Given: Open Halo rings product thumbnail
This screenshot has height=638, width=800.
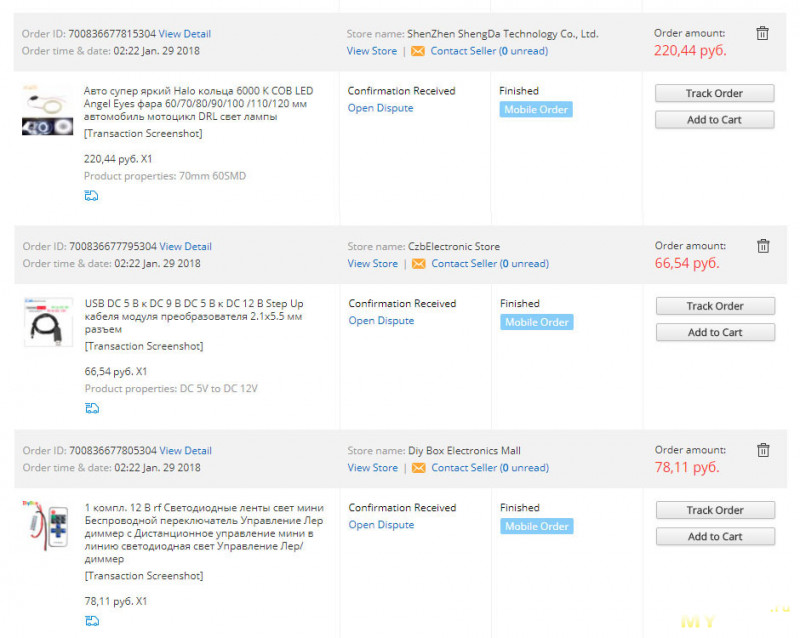Looking at the screenshot, I should pyautogui.click(x=47, y=110).
